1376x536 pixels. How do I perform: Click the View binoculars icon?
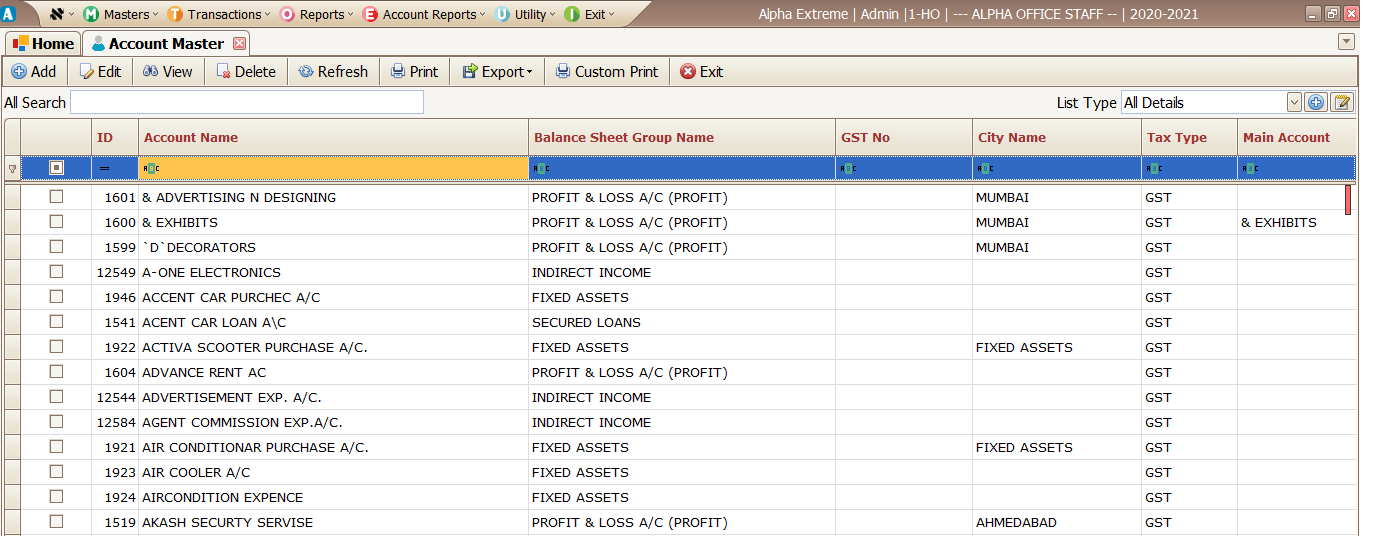(x=151, y=72)
